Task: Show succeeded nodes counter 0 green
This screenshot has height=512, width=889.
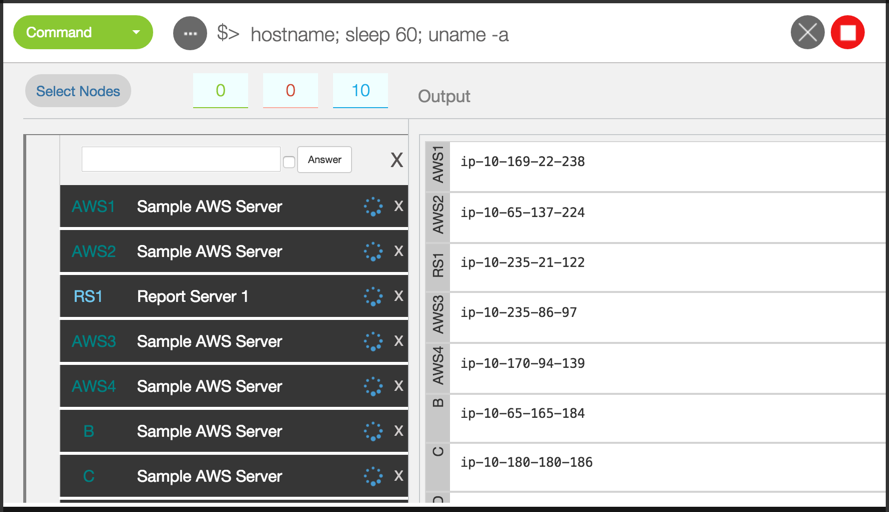Action: (221, 90)
